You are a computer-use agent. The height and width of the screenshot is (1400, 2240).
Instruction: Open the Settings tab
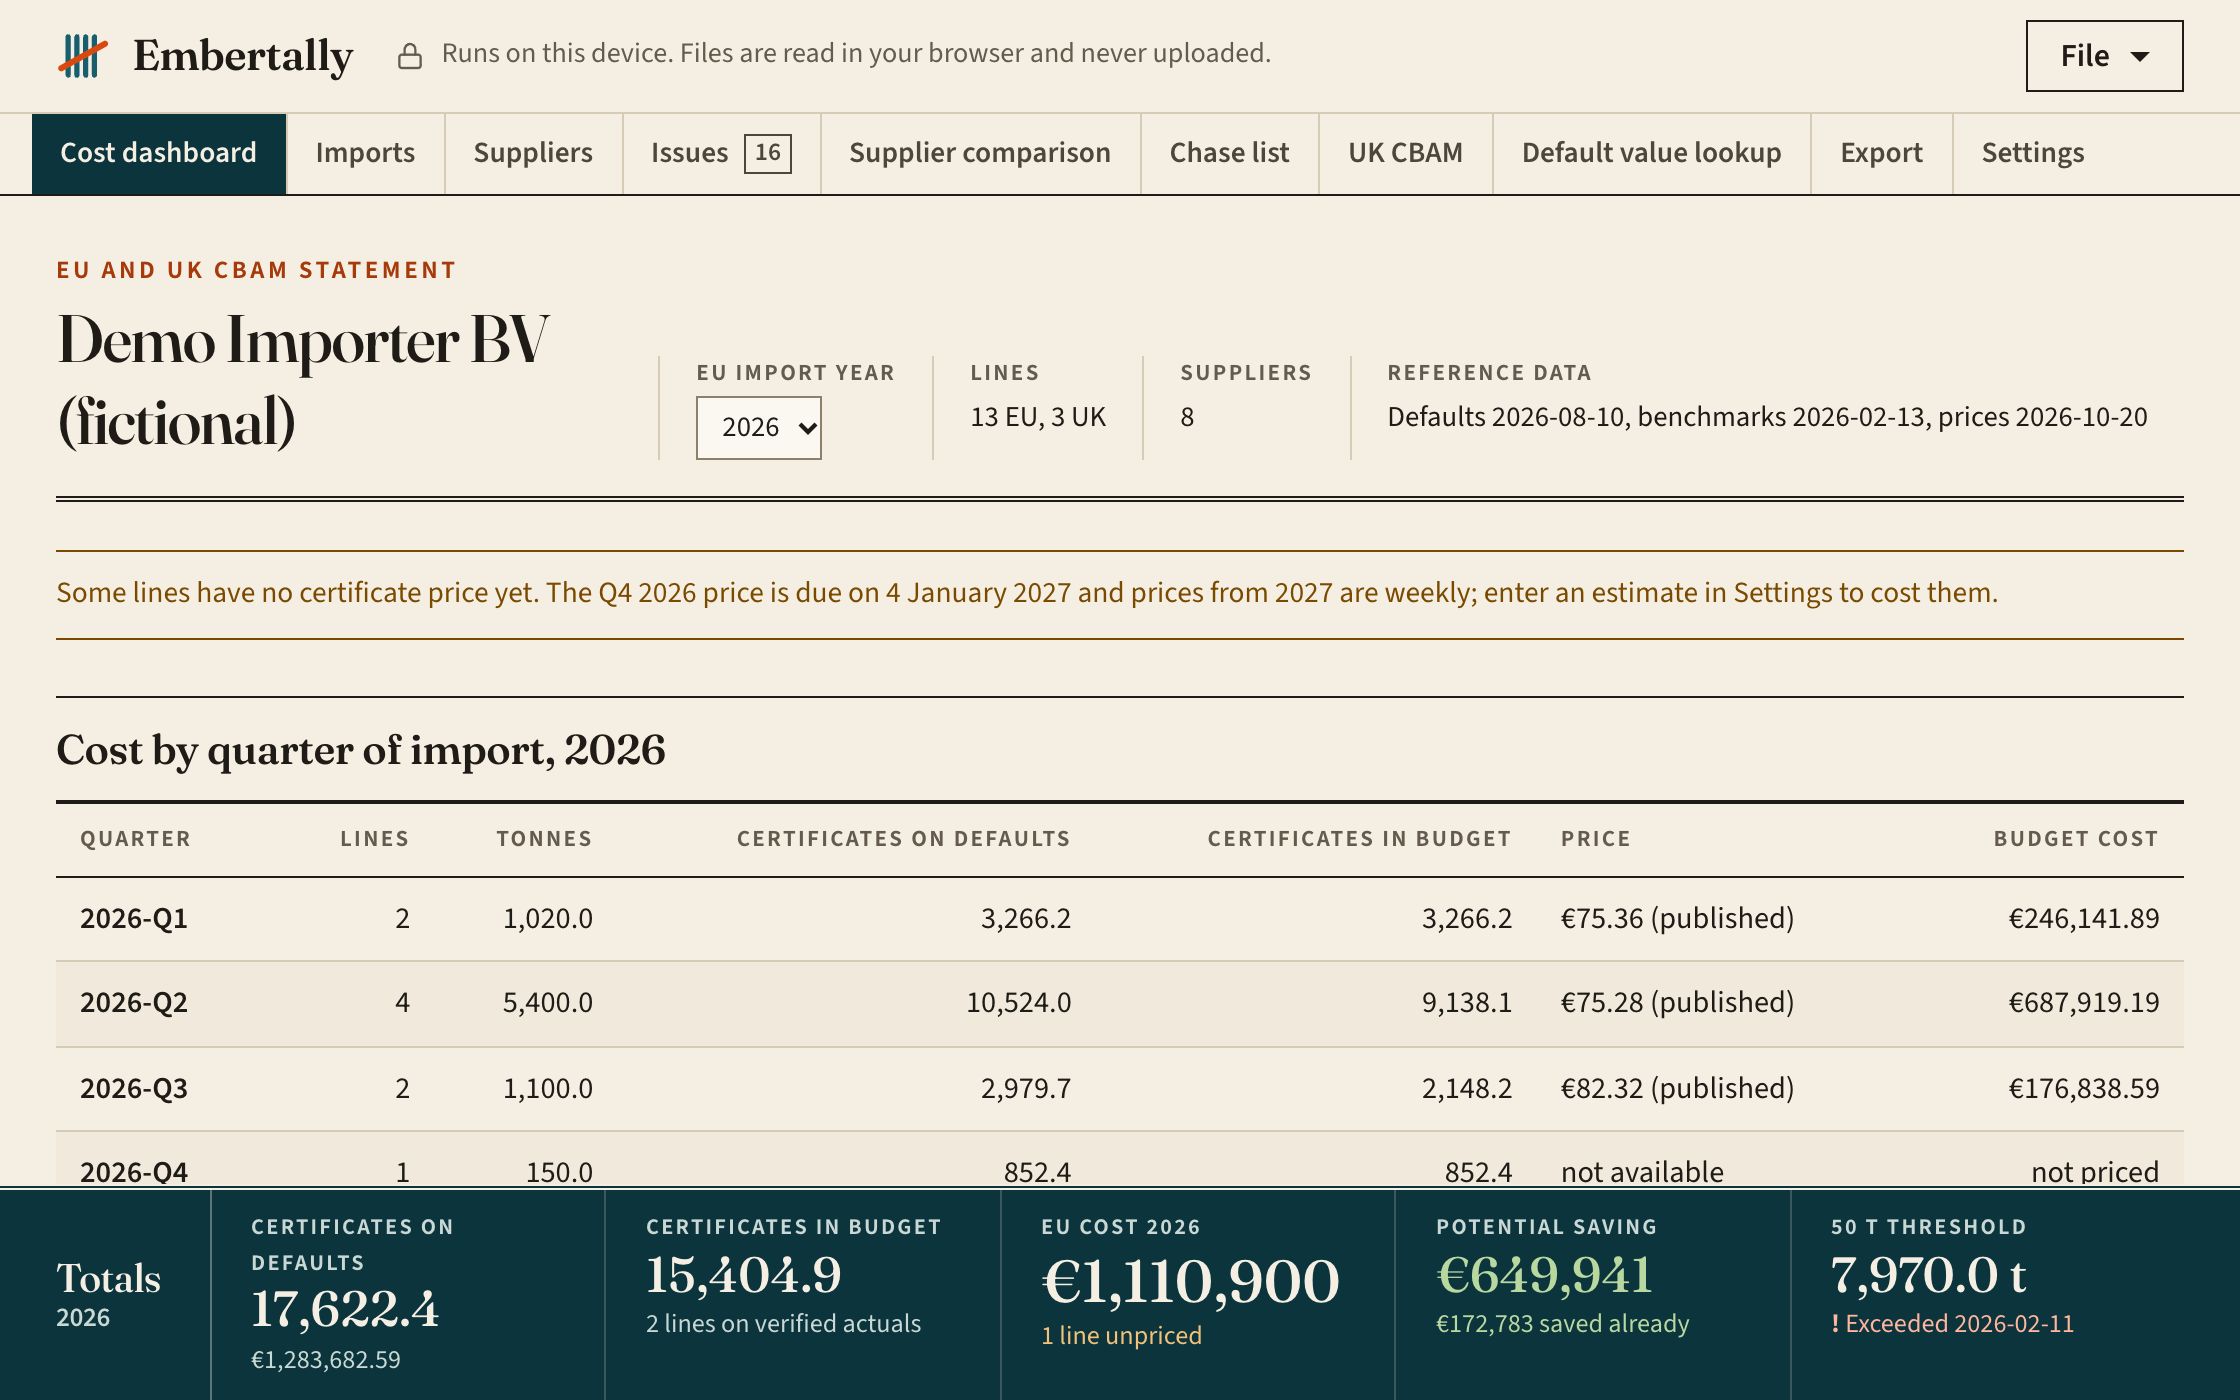coord(2033,153)
